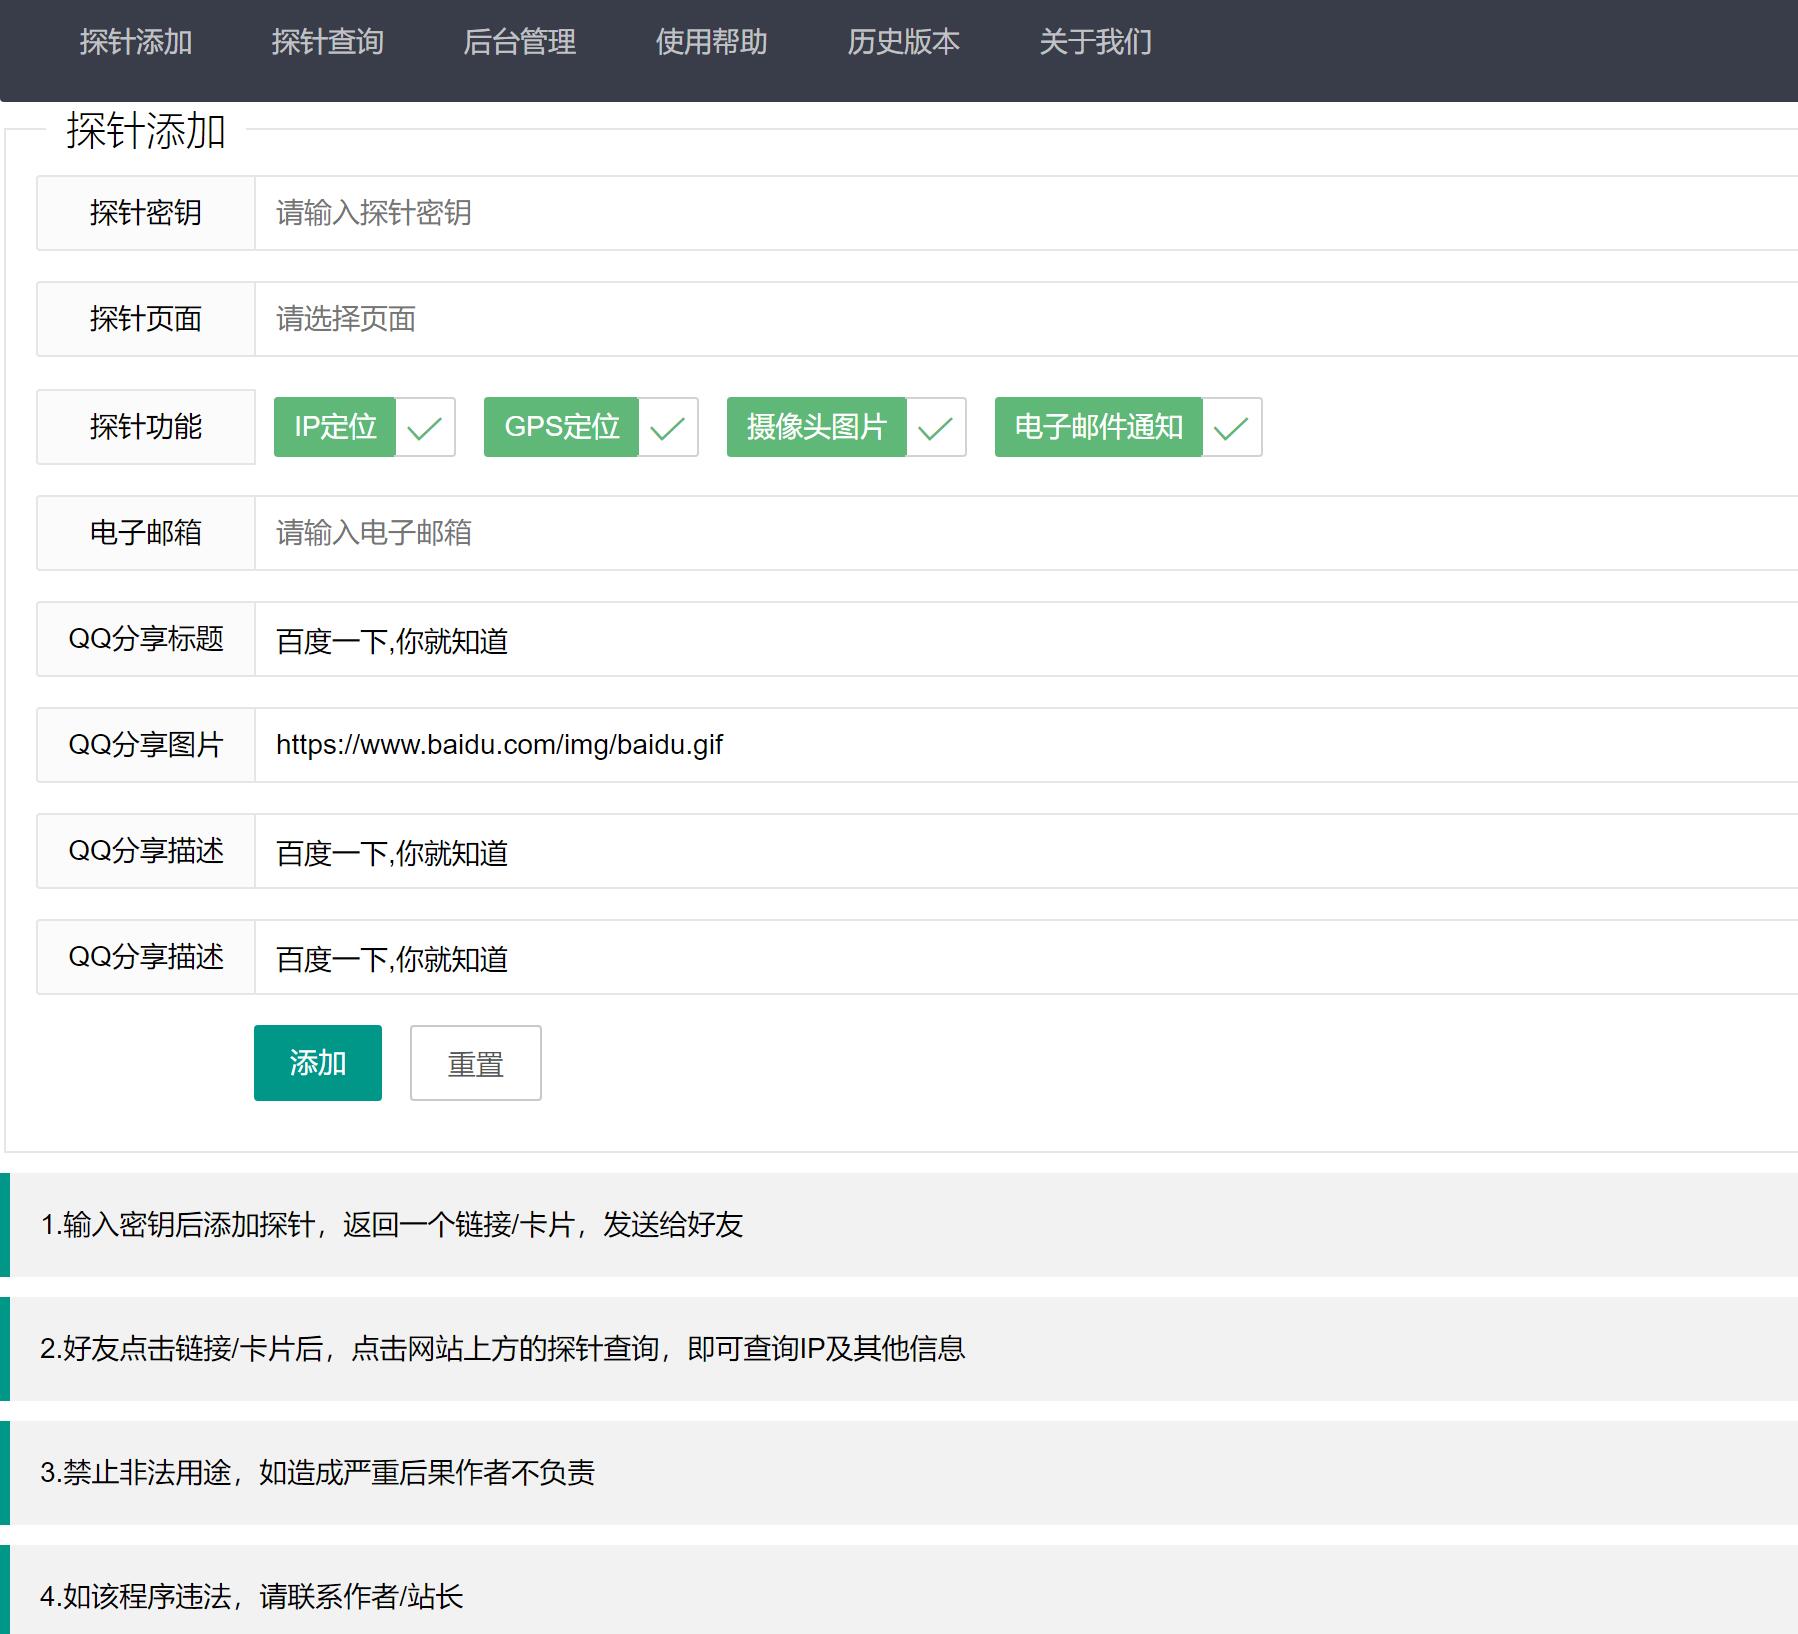1798x1634 pixels.
Task: Disable the GPS定位 feature
Action: point(561,427)
